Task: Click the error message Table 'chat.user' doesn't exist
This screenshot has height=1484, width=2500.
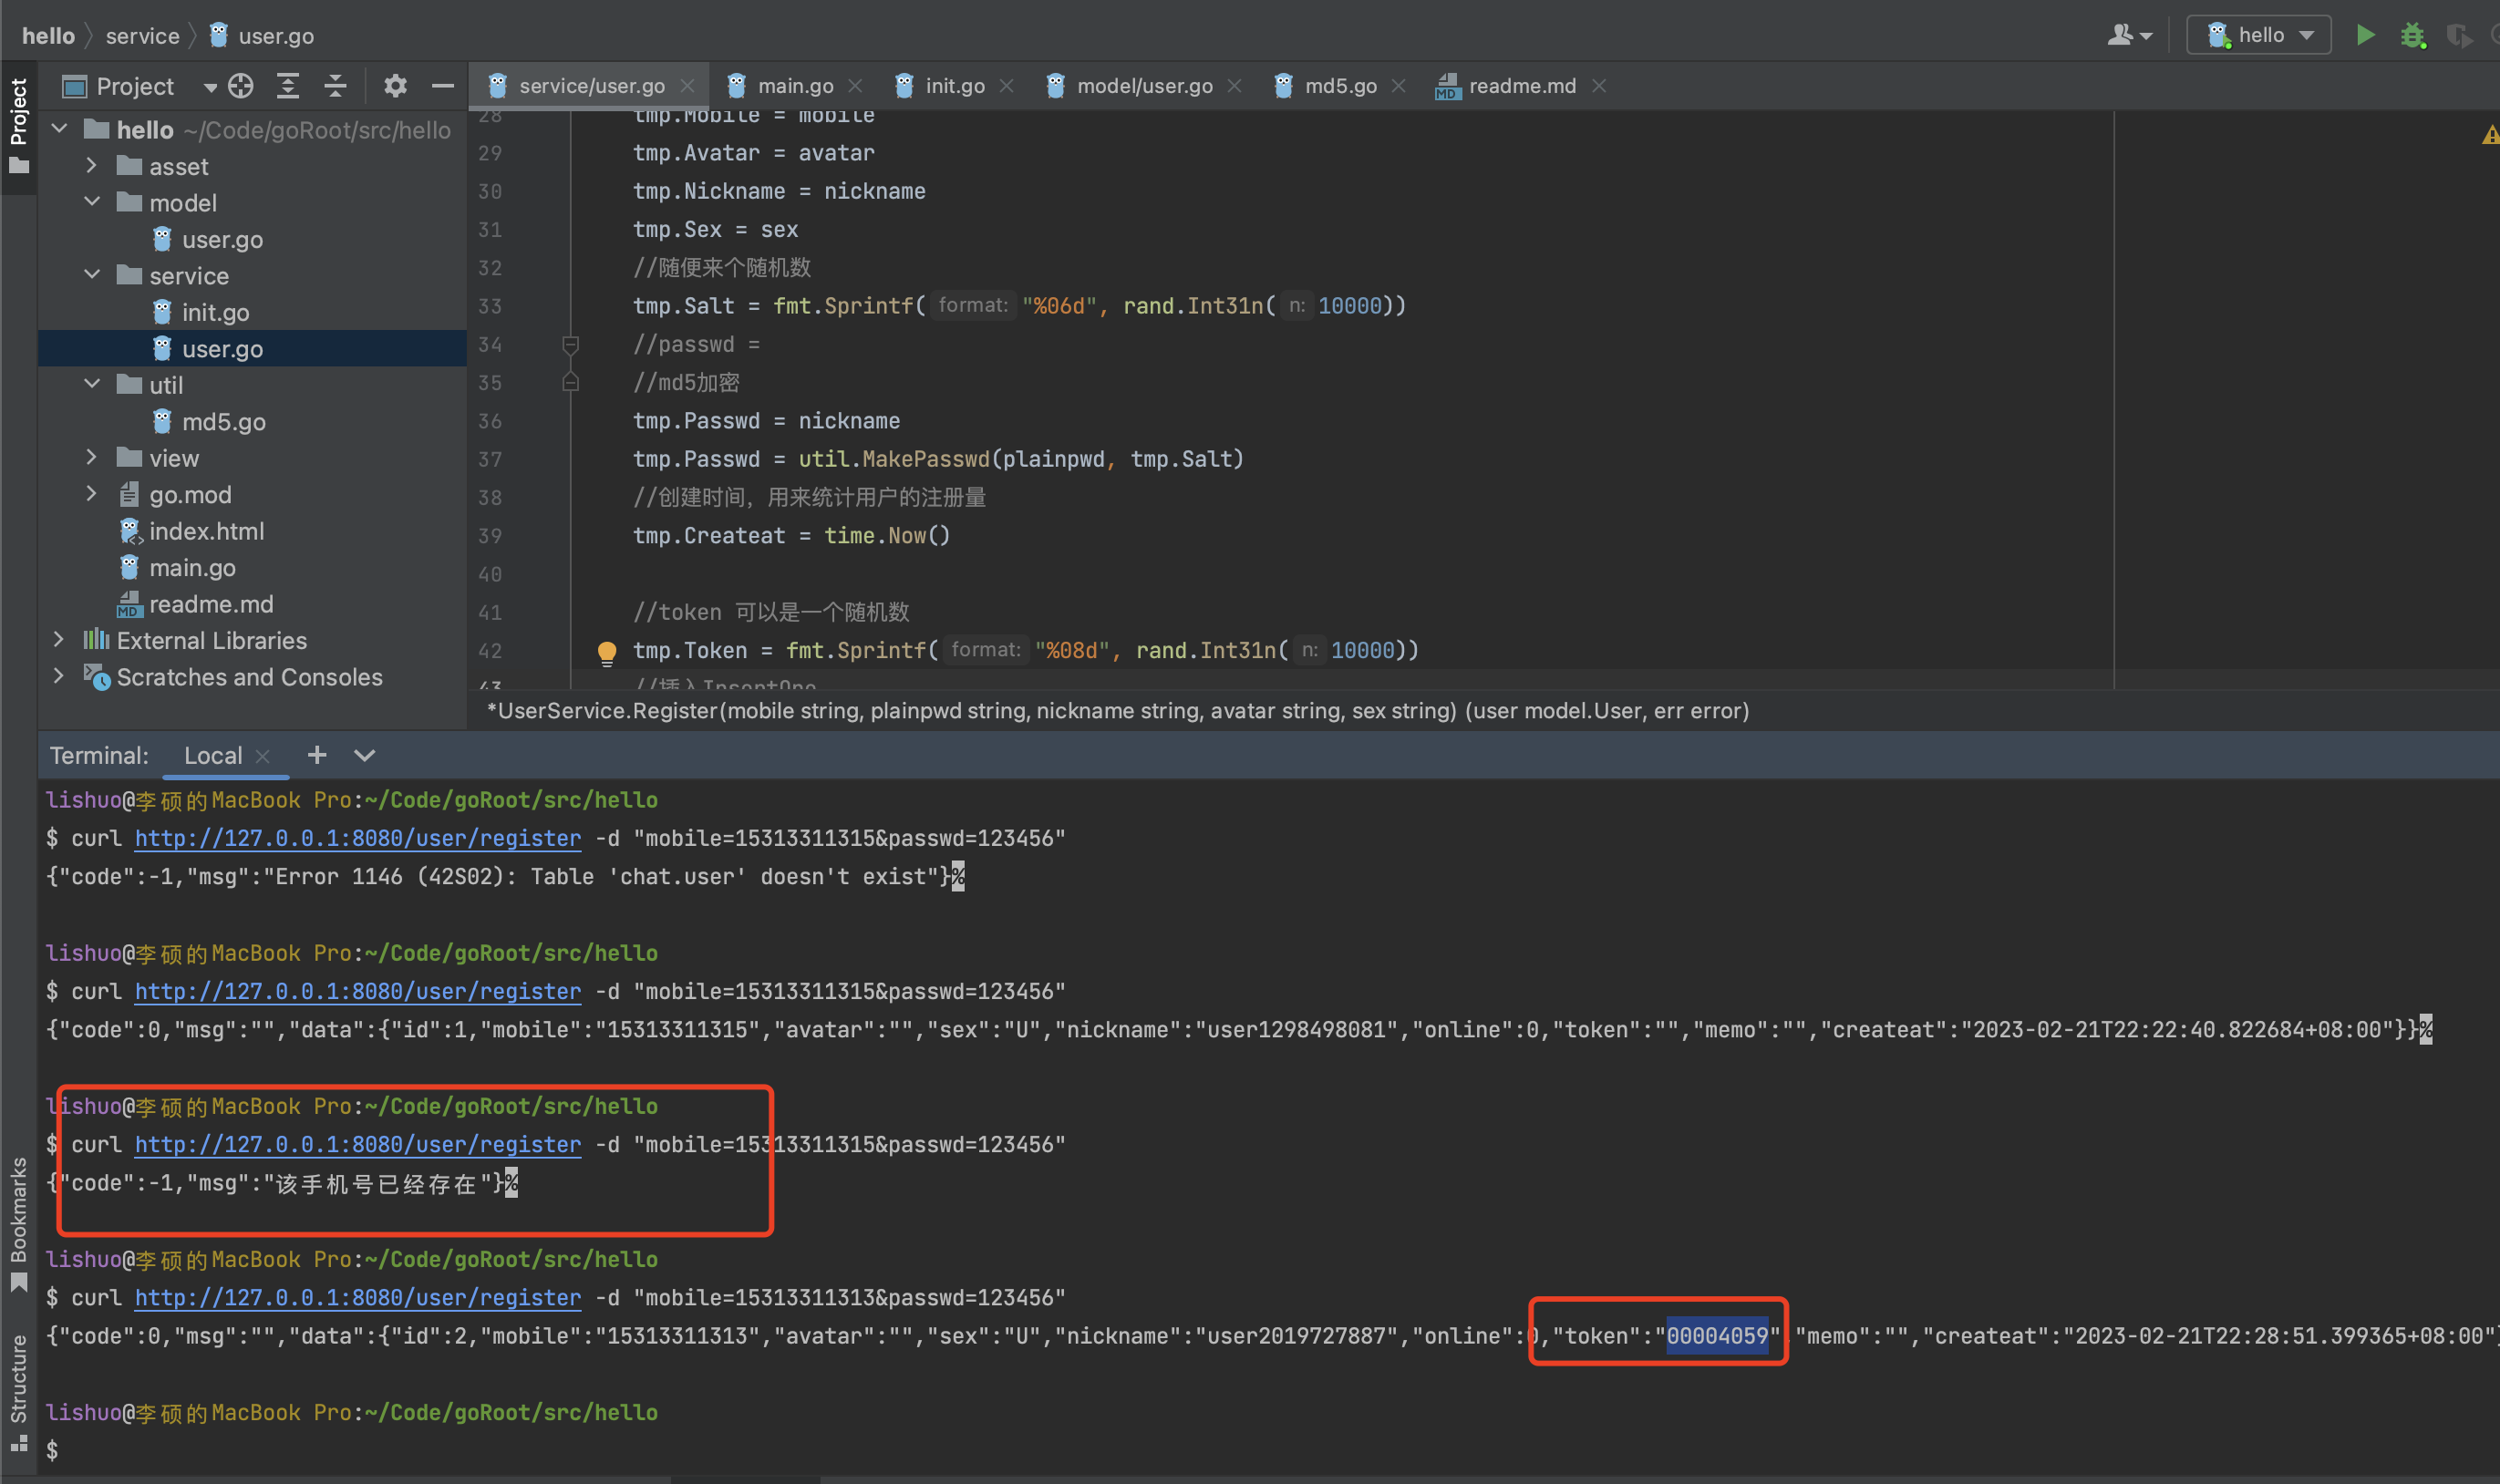Action: pyautogui.click(x=734, y=877)
